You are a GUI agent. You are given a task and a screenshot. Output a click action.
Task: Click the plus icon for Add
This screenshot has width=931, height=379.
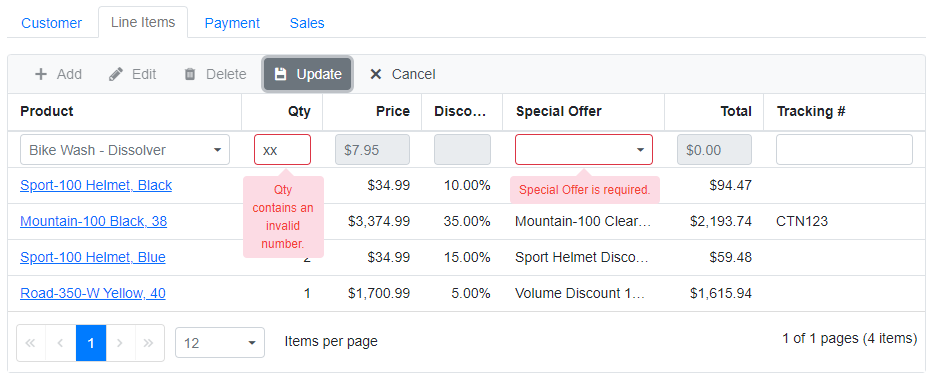click(40, 74)
